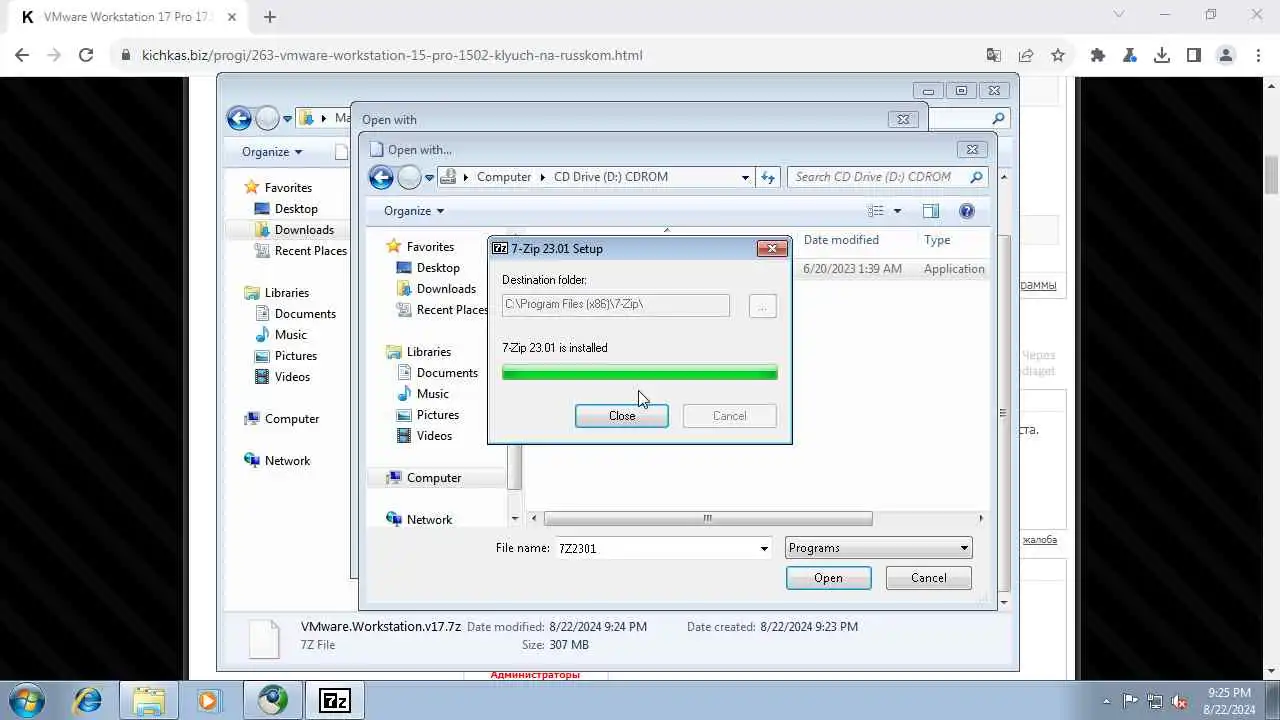The image size is (1280, 720).
Task: Select Favorites in Open with... navigation pane
Action: (x=430, y=247)
